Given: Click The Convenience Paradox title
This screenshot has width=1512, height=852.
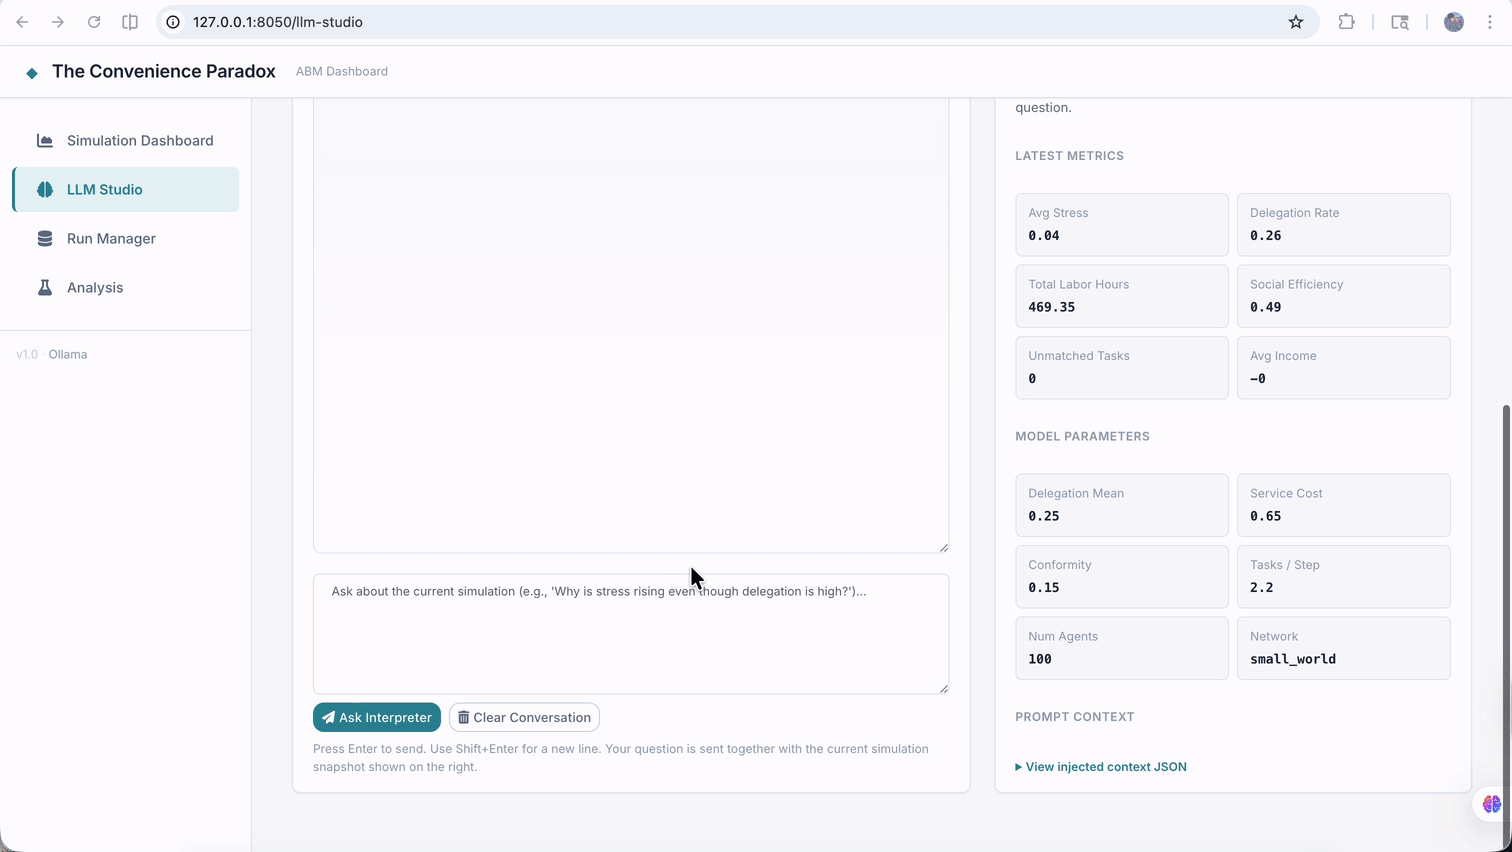Looking at the screenshot, I should pos(164,72).
